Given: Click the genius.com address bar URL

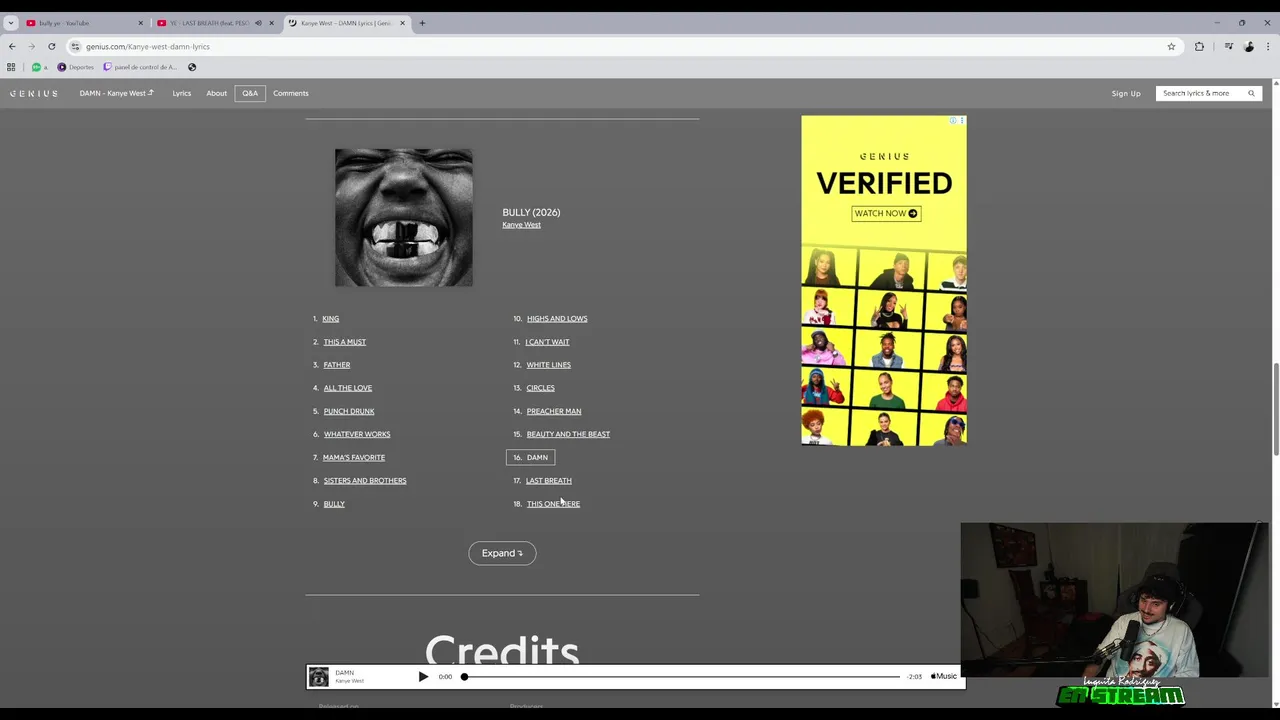Looking at the screenshot, I should [148, 47].
